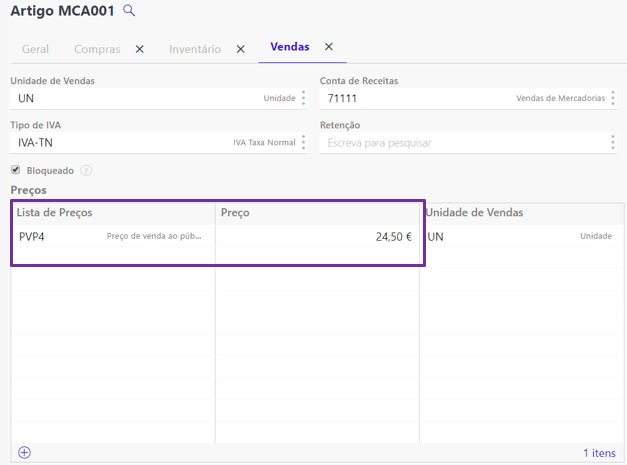Viewport: 627px width, 465px height.
Task: Close the Vendas tab with its X icon
Action: coord(328,47)
